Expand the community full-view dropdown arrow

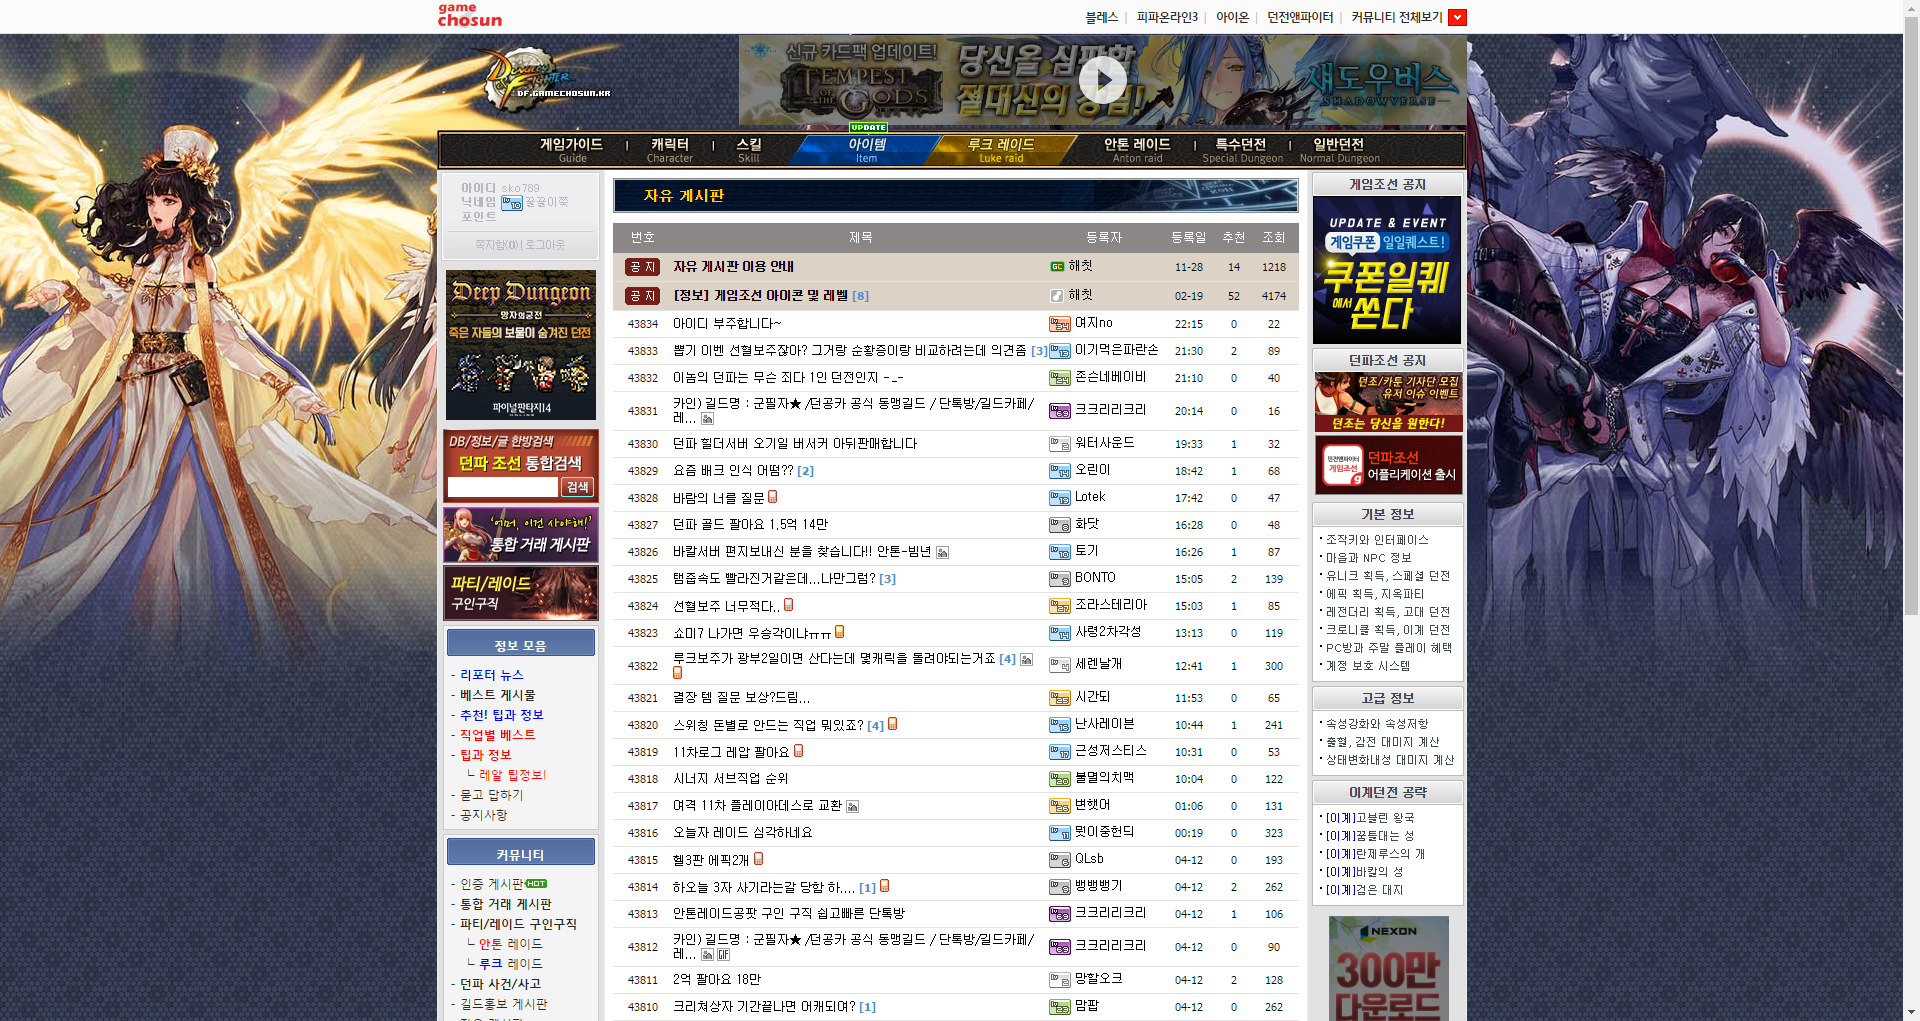(1457, 17)
